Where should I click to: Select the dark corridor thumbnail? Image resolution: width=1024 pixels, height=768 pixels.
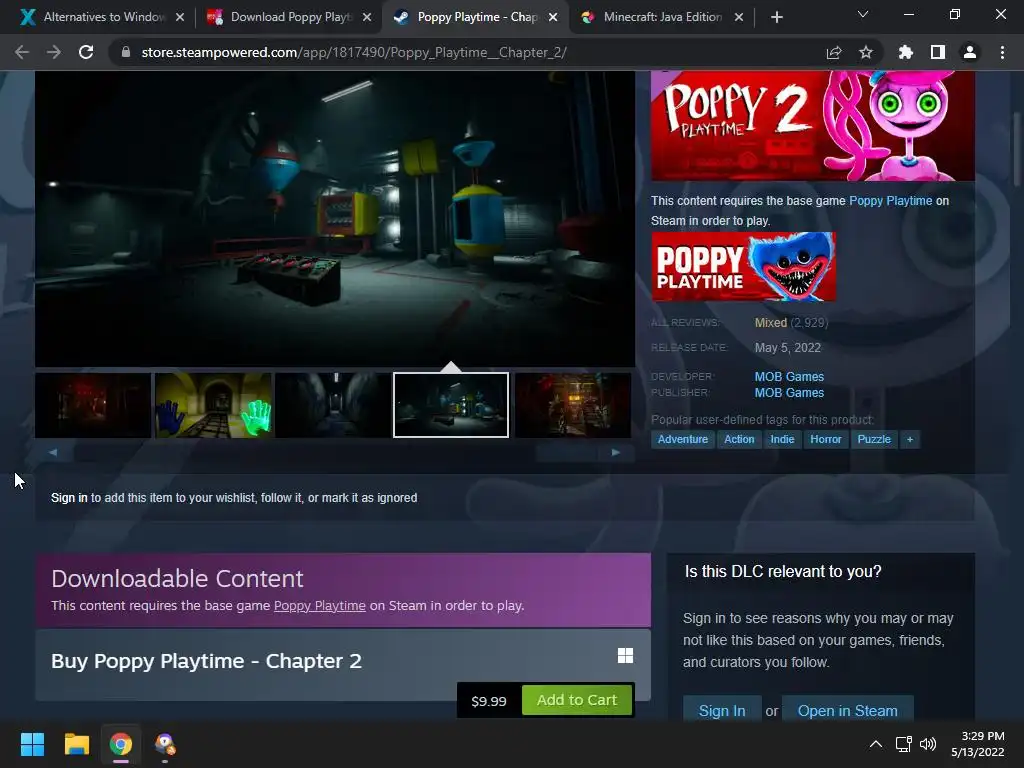tap(333, 405)
